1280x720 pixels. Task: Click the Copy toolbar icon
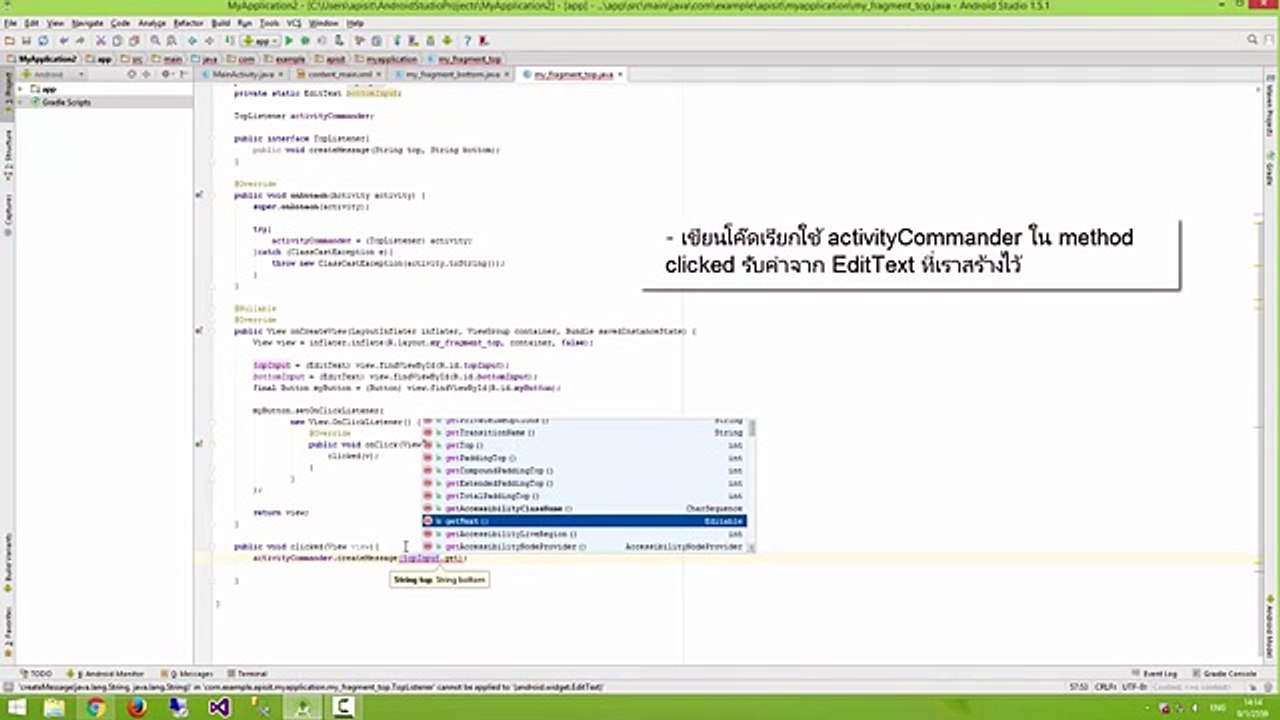117,41
